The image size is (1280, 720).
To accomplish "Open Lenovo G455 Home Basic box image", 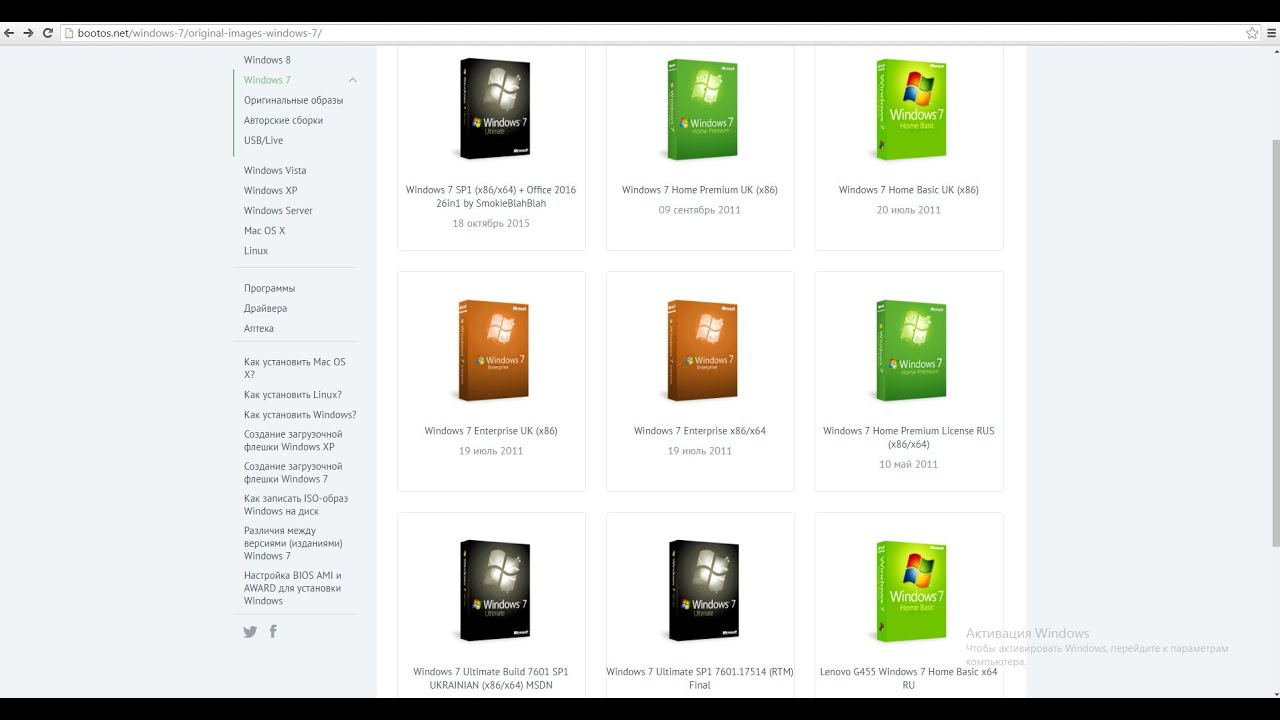I will coord(909,591).
